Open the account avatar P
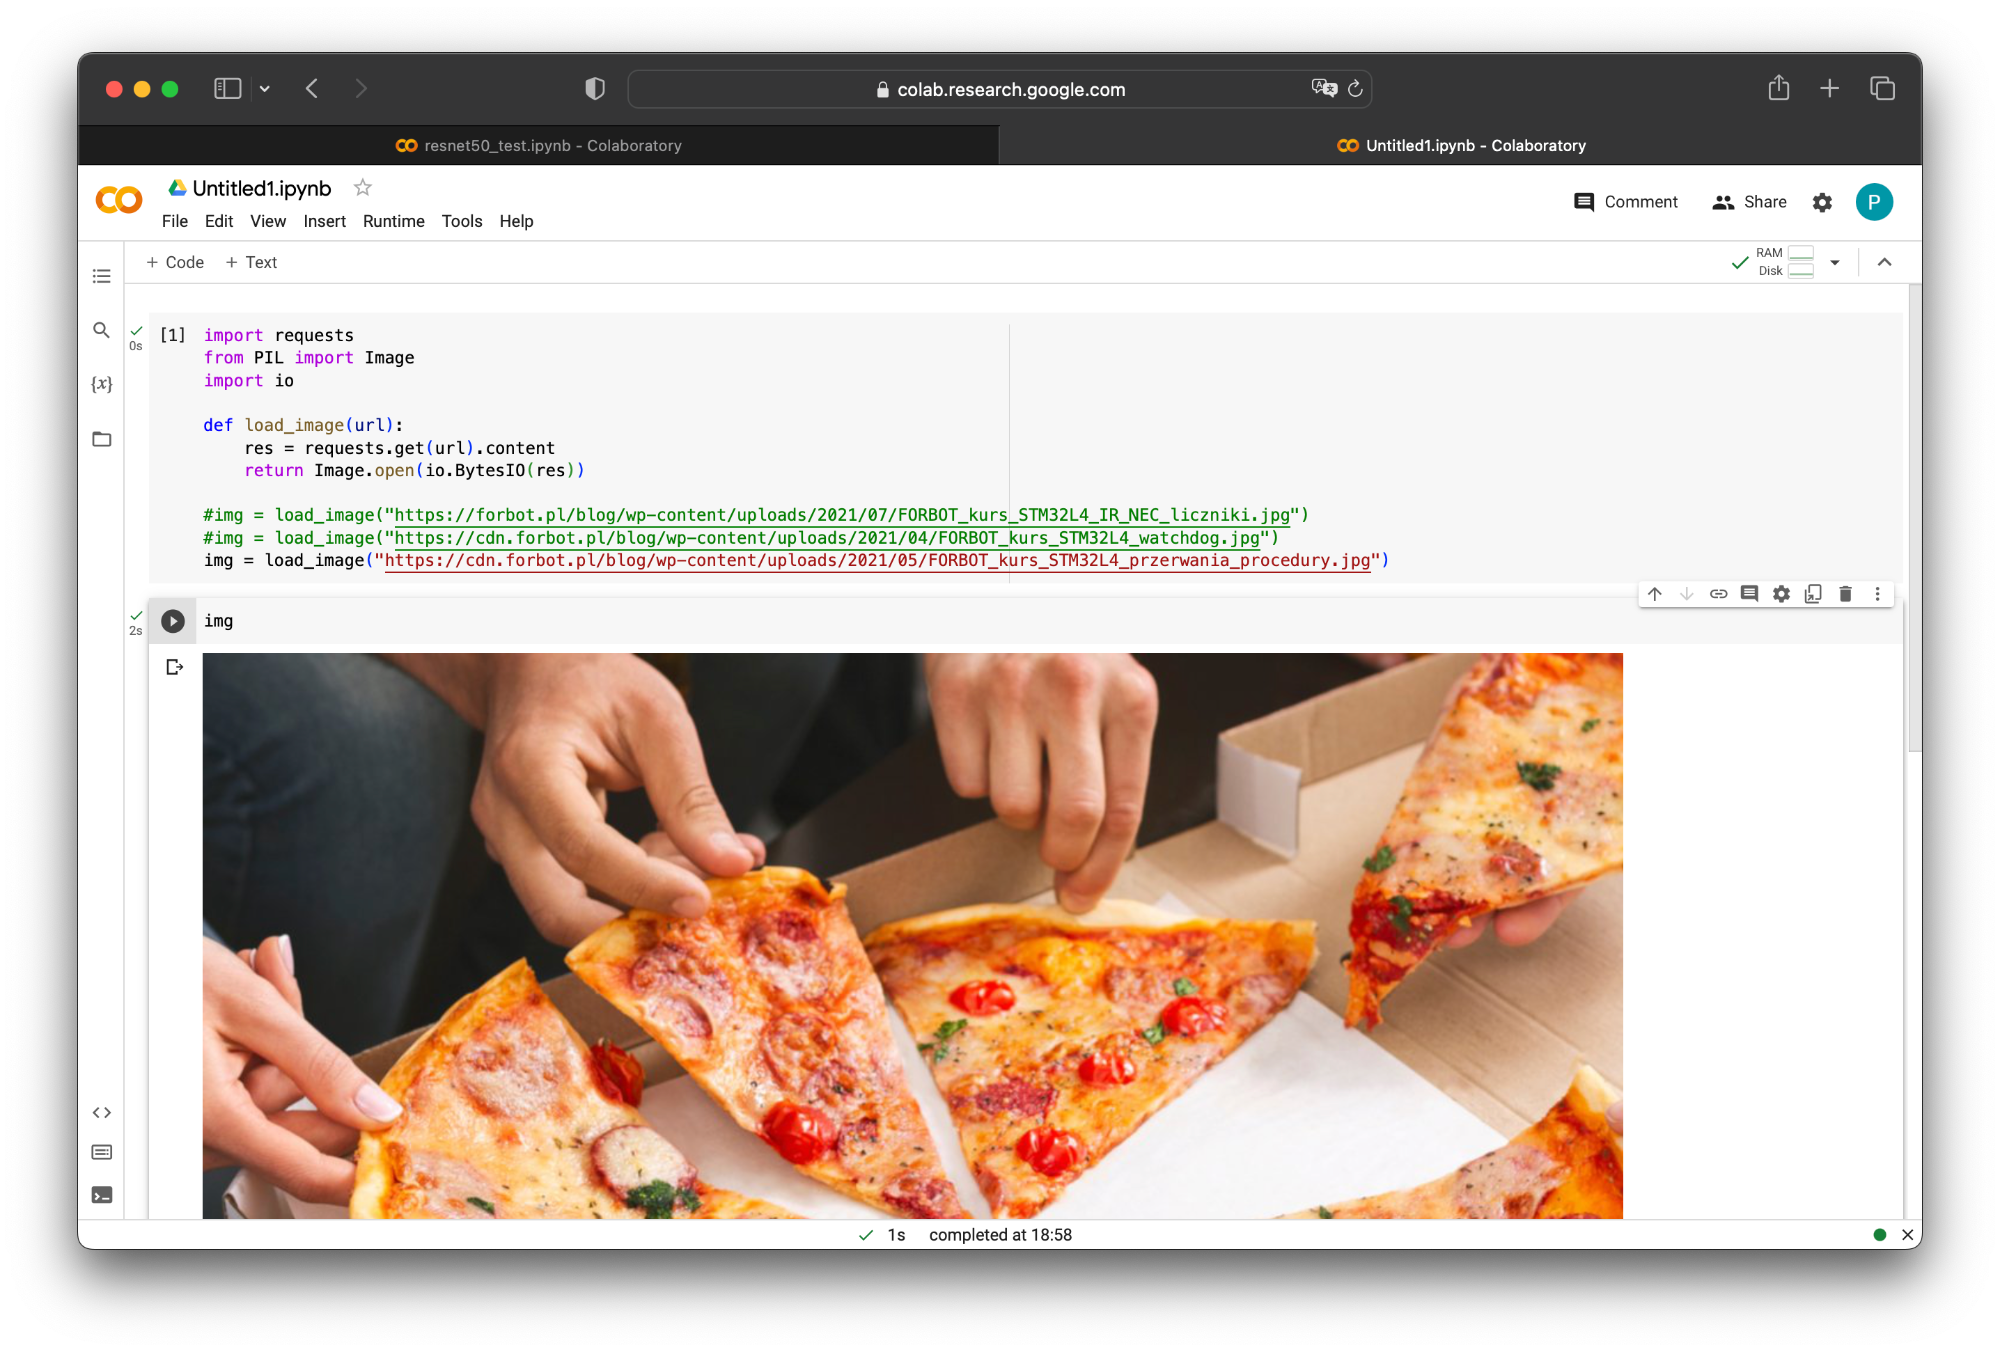The image size is (2000, 1352). click(1874, 202)
